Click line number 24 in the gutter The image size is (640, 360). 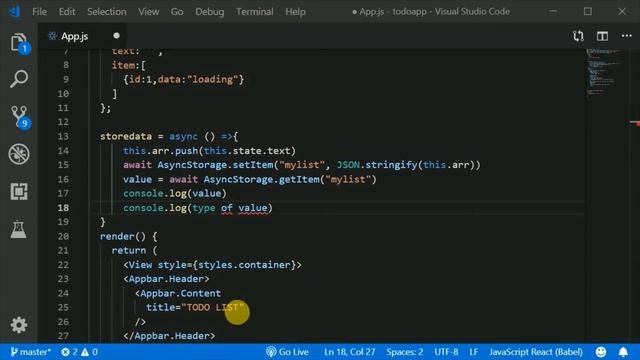(63, 293)
